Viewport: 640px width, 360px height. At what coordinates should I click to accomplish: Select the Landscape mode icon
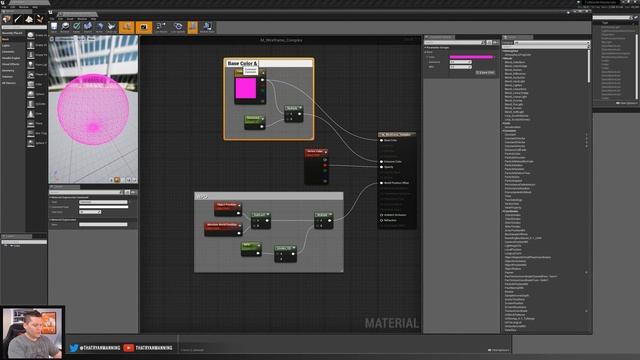tap(29, 19)
